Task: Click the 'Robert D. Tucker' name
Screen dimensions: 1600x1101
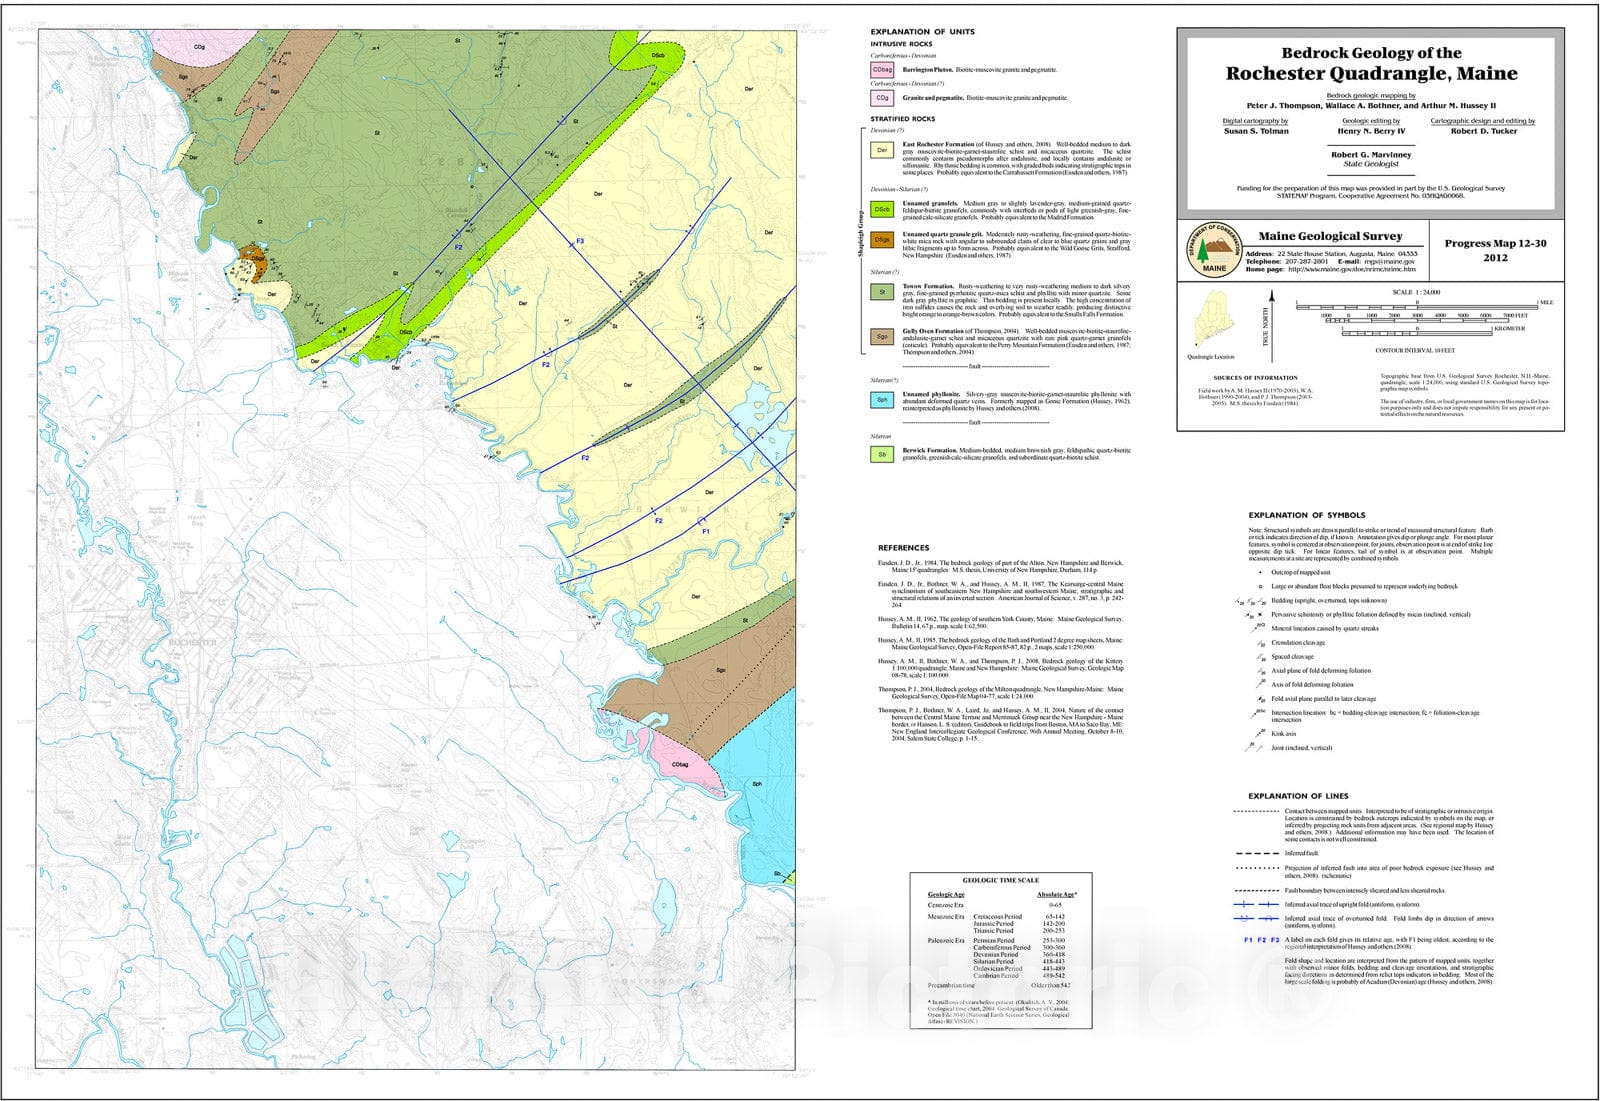Action: [1483, 131]
